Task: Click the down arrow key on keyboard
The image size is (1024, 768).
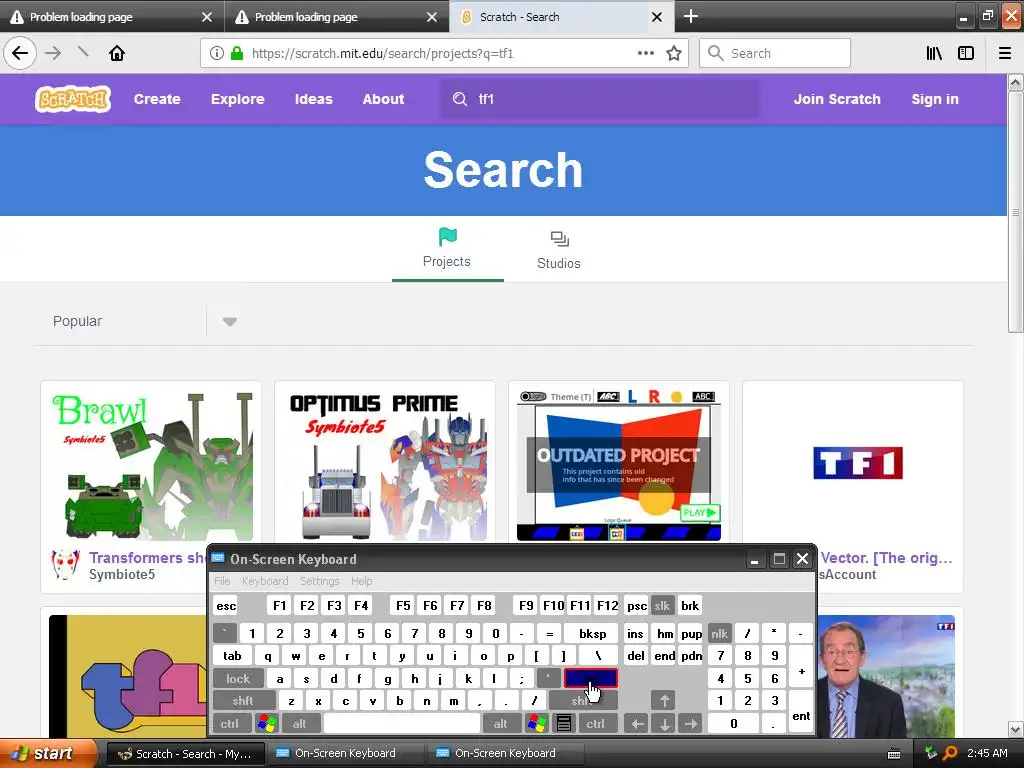Action: tap(664, 723)
